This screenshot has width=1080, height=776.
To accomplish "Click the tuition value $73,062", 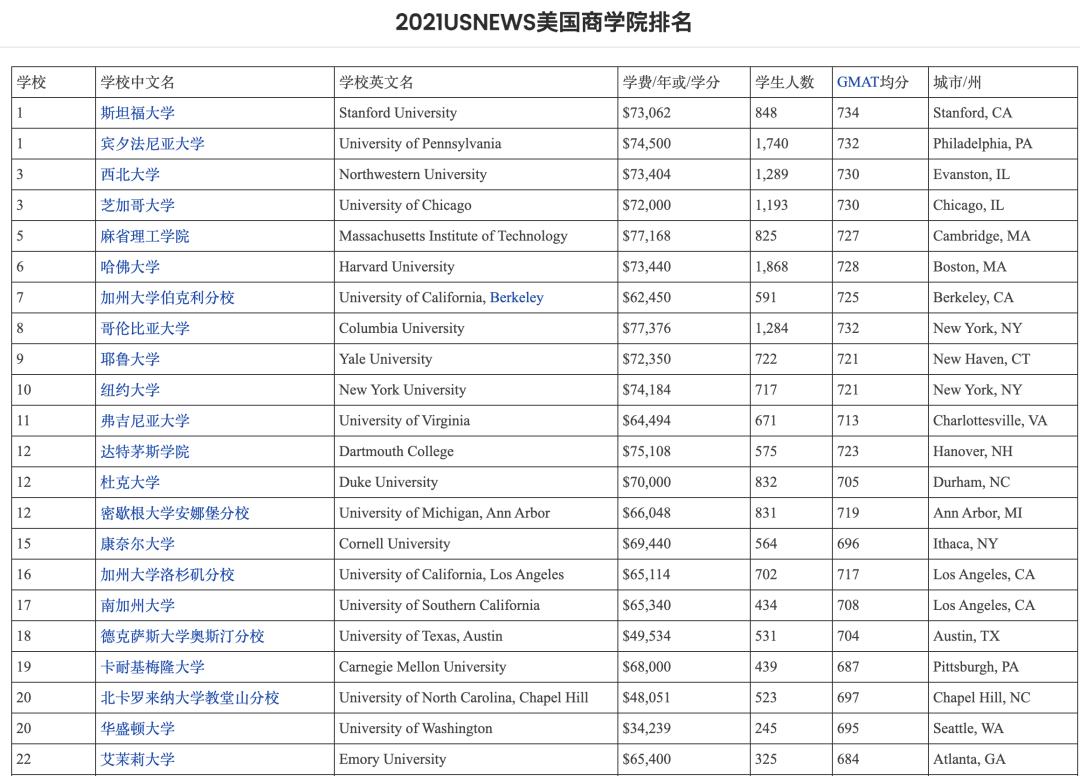I will (646, 113).
